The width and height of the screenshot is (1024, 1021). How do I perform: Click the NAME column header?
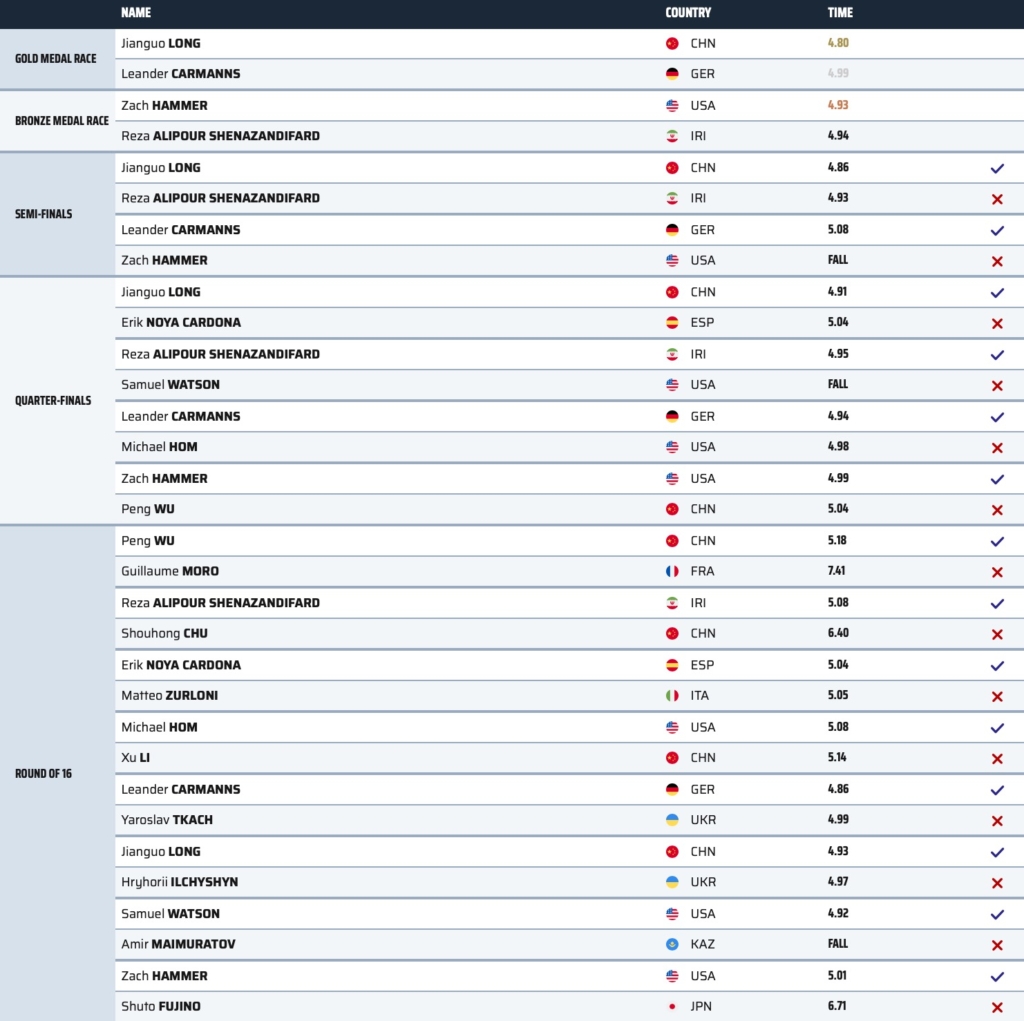[x=136, y=13]
